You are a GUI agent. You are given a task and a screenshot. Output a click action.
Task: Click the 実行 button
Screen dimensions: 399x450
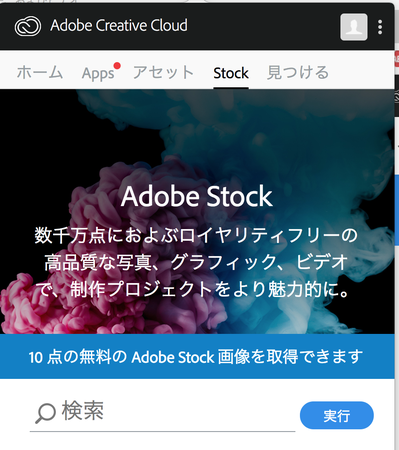(337, 415)
